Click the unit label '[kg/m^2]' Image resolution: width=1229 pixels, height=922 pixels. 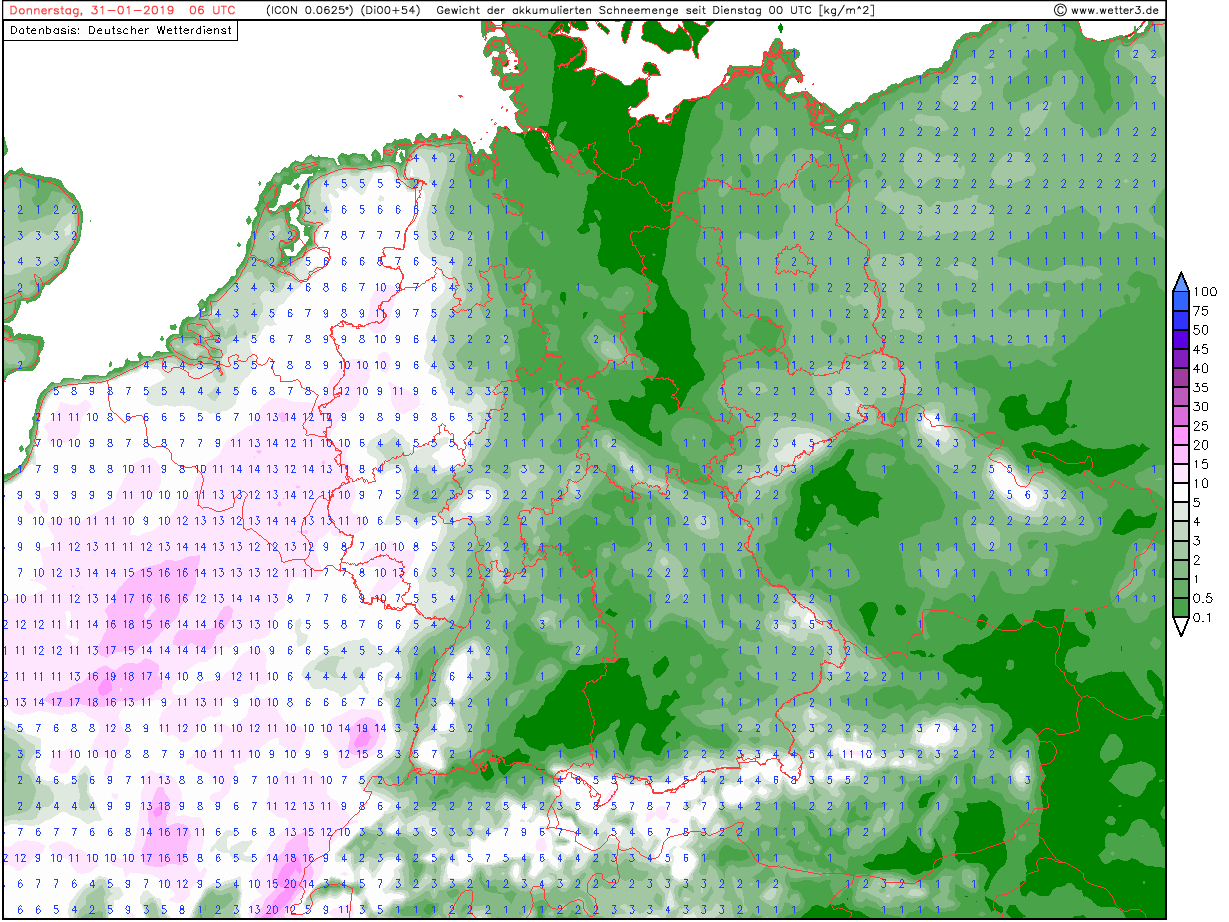pos(846,10)
